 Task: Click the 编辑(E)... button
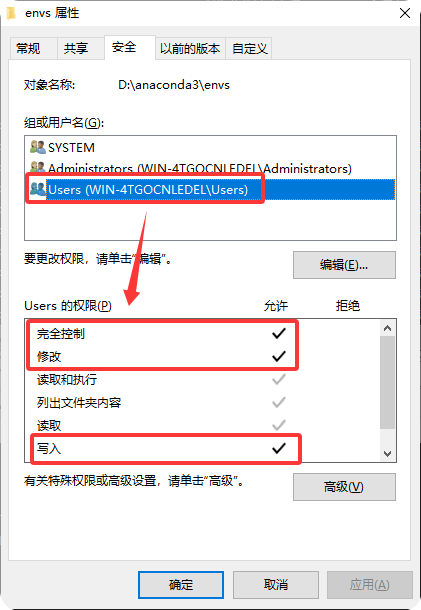coord(344,265)
